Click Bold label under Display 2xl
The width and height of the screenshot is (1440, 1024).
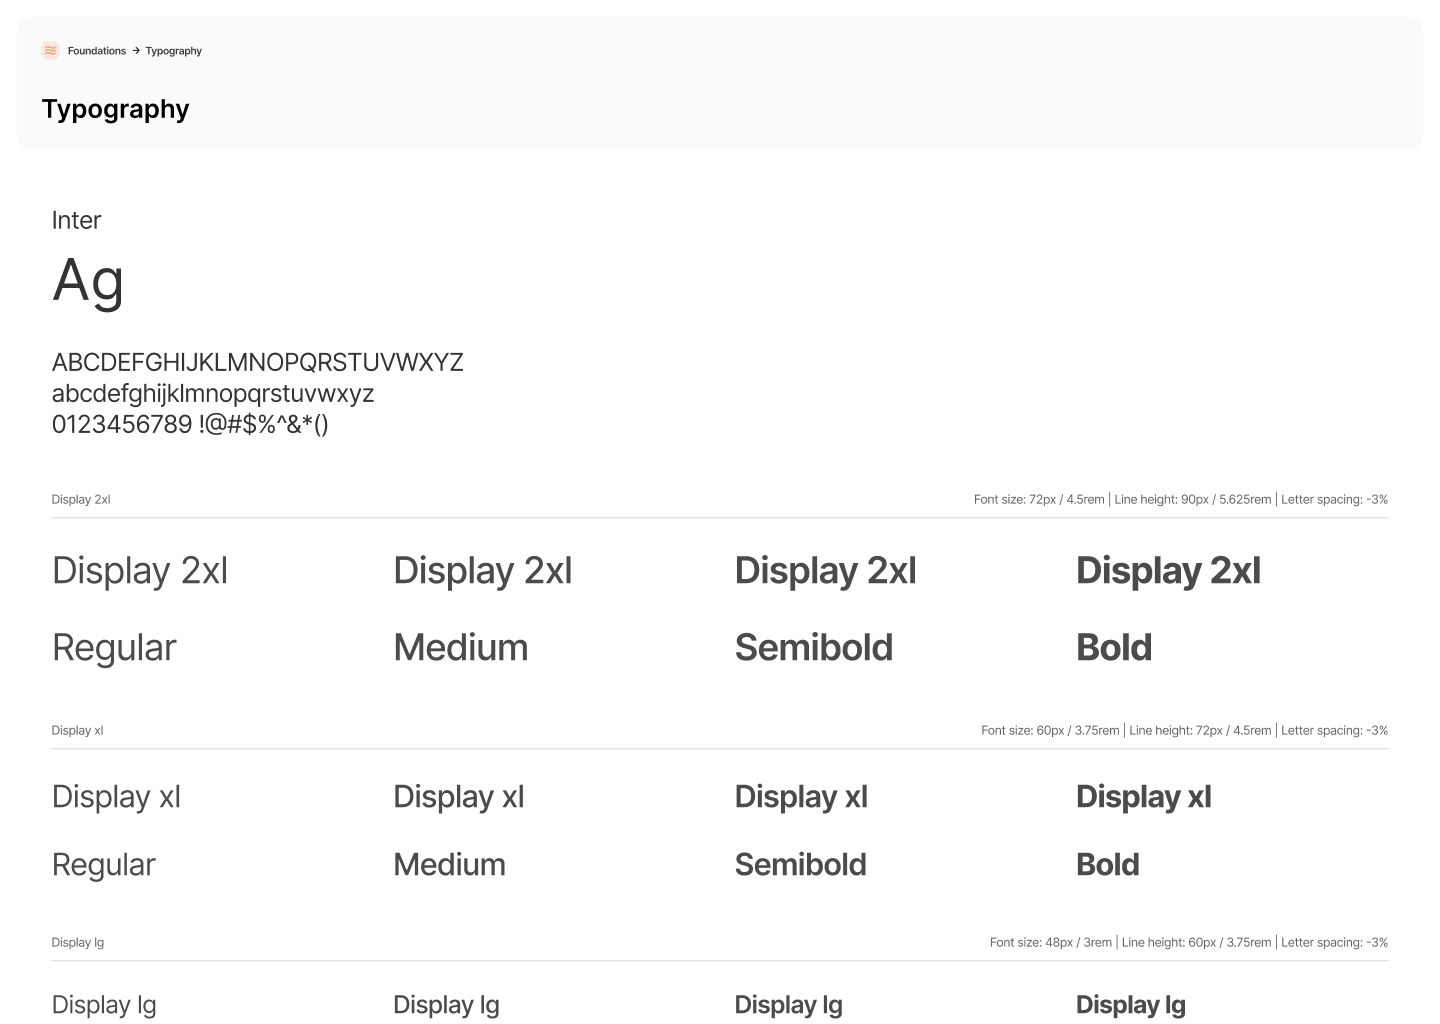(1114, 648)
